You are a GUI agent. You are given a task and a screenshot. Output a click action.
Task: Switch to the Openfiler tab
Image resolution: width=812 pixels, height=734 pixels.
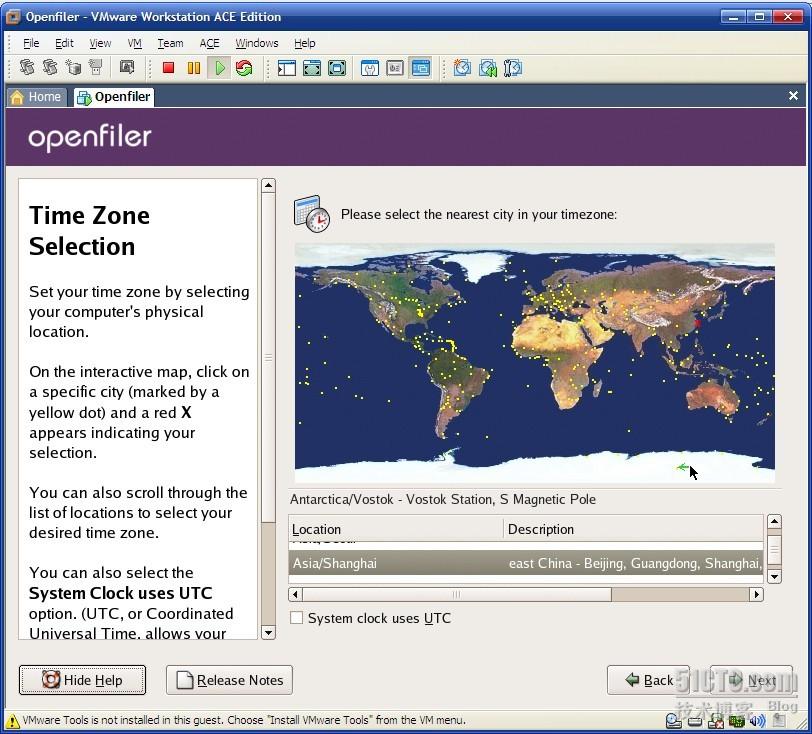point(114,97)
